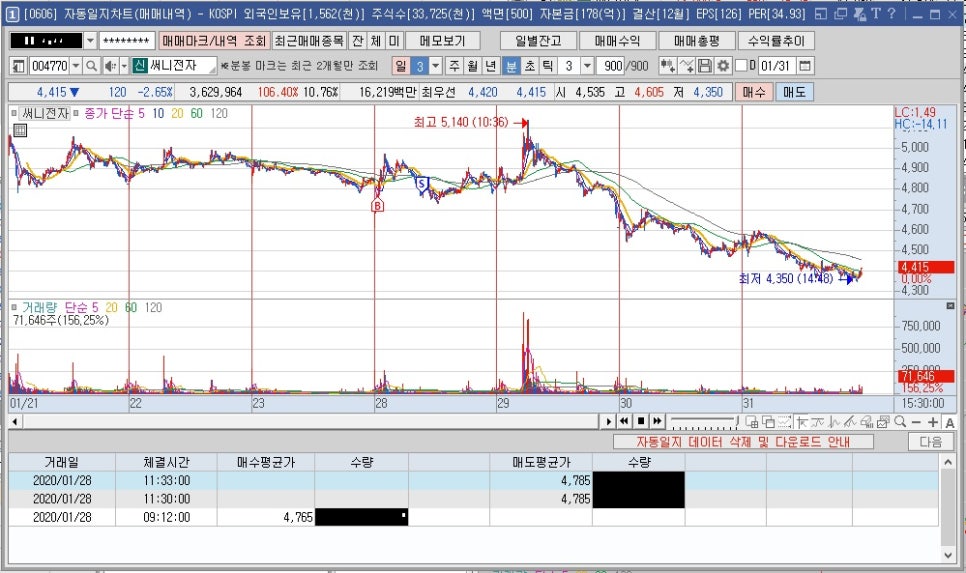
Task: Click the chart data grid icon
Action: [x=20, y=130]
